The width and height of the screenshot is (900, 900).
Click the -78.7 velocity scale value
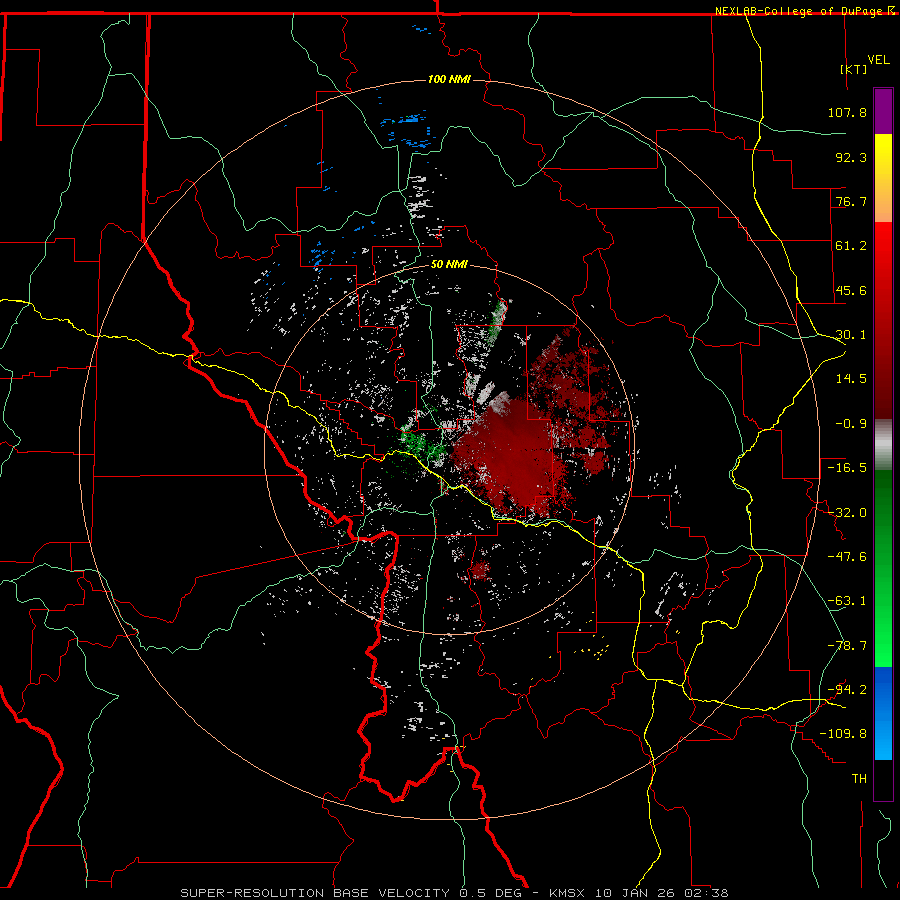847,646
